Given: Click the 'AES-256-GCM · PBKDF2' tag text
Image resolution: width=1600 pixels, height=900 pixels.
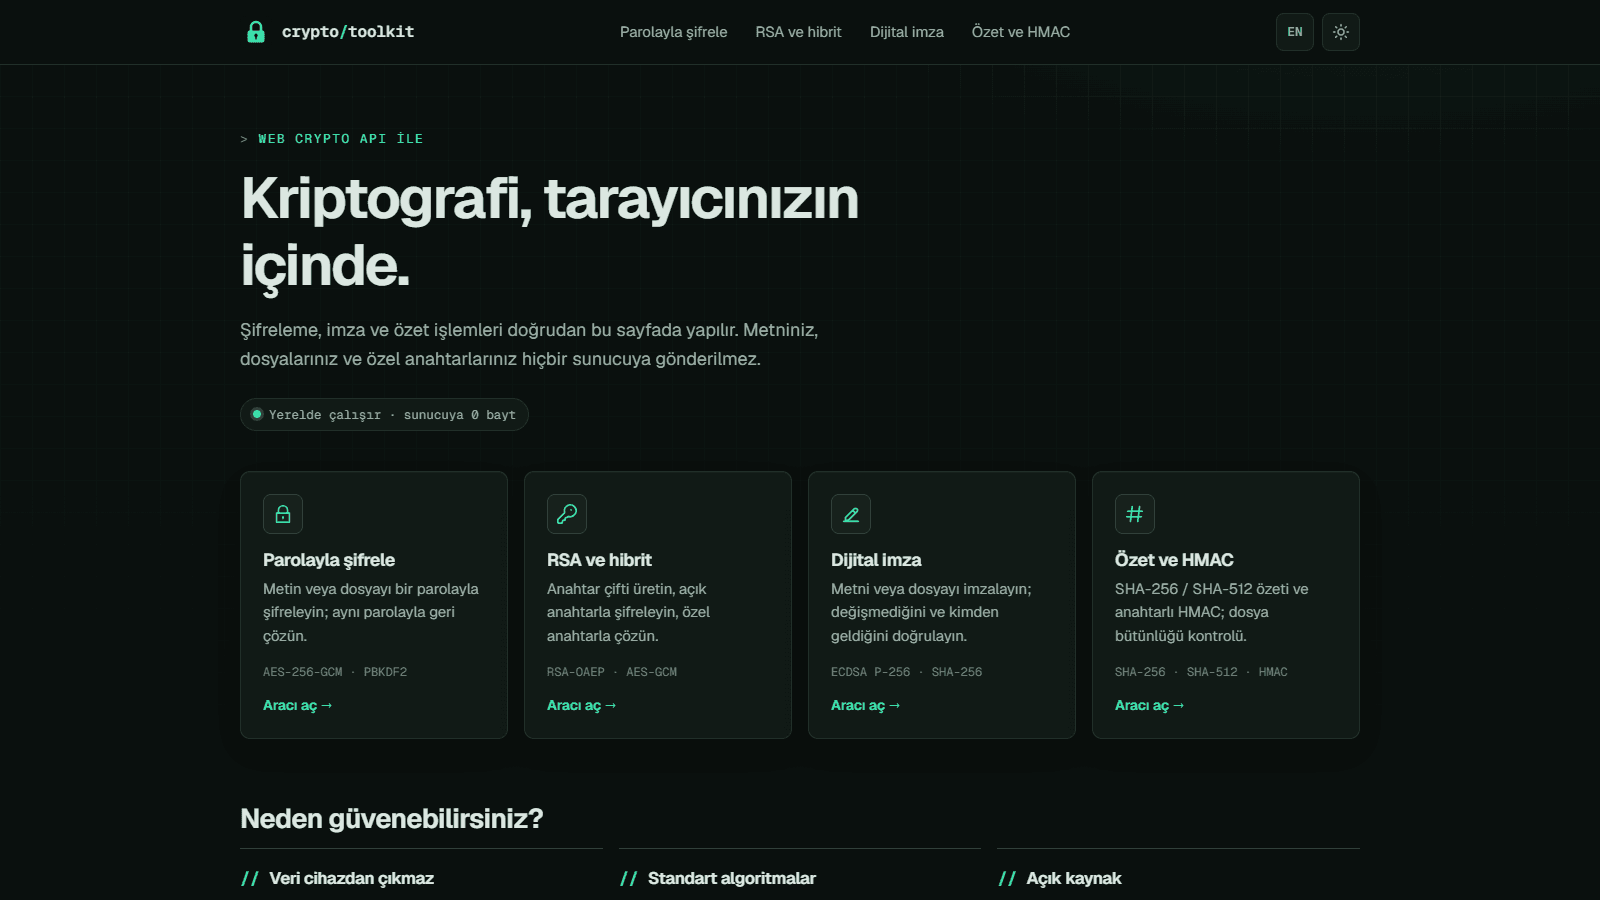Looking at the screenshot, I should point(335,672).
